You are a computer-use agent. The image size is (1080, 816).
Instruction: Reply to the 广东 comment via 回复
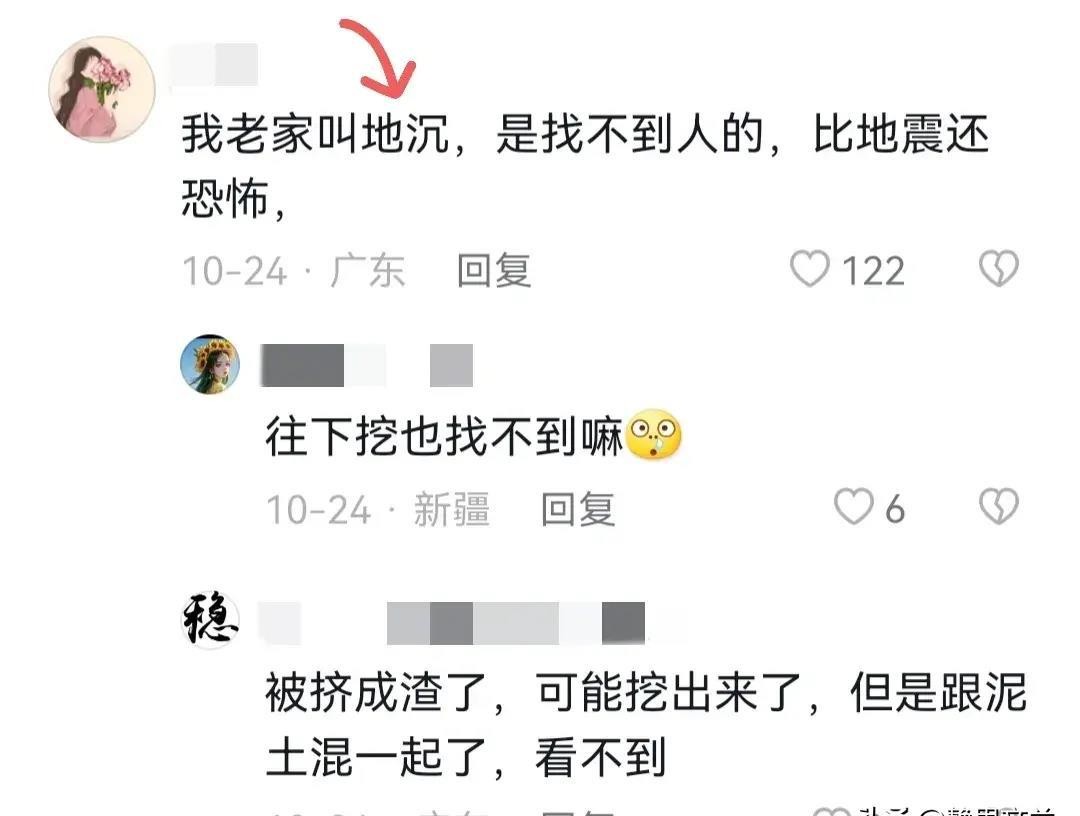point(494,270)
